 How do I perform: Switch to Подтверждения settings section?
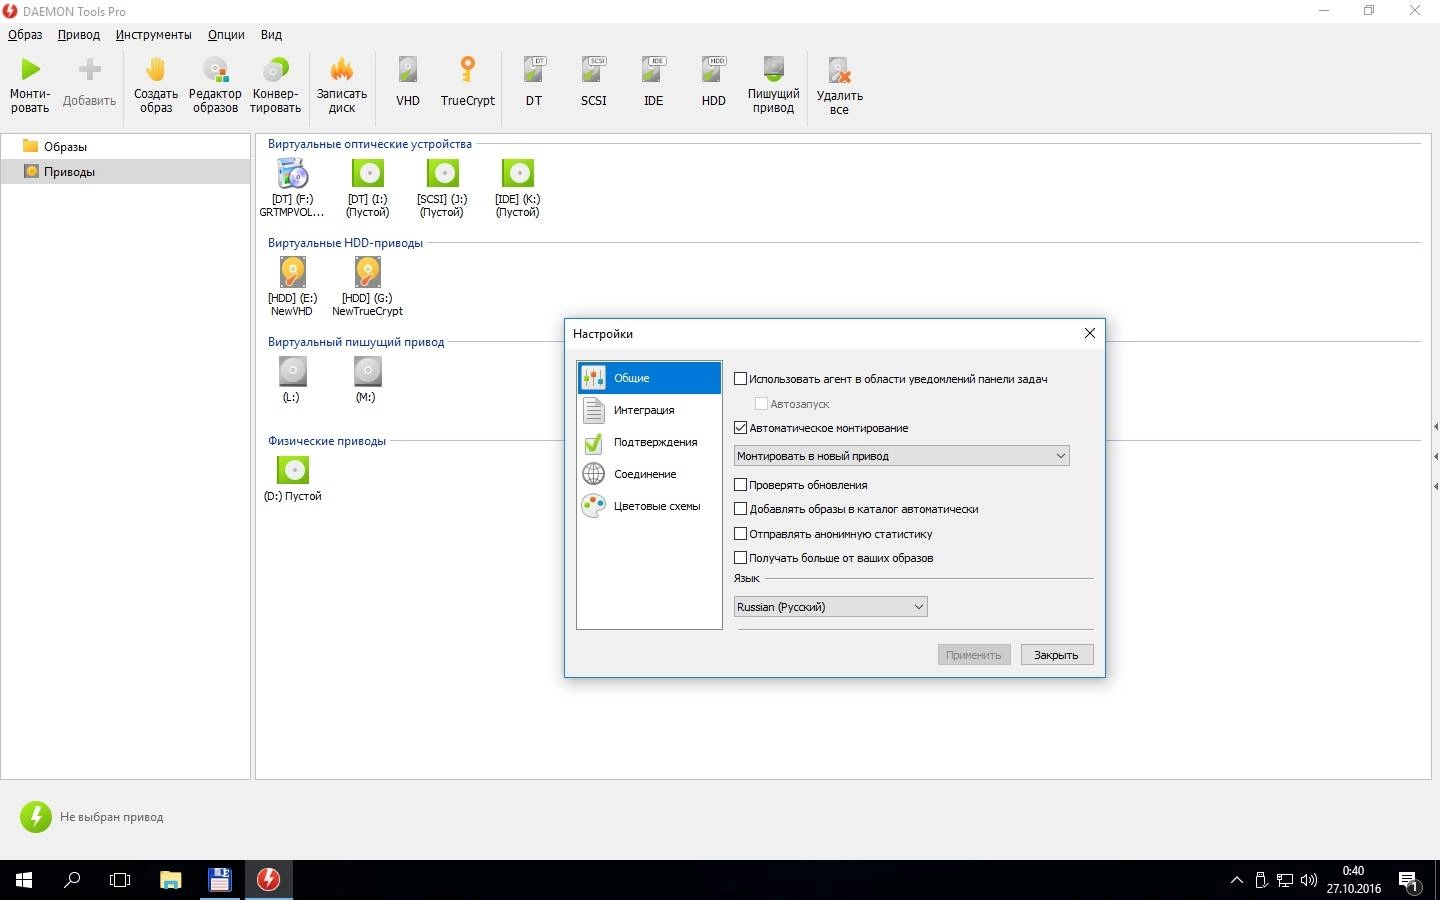coord(649,442)
